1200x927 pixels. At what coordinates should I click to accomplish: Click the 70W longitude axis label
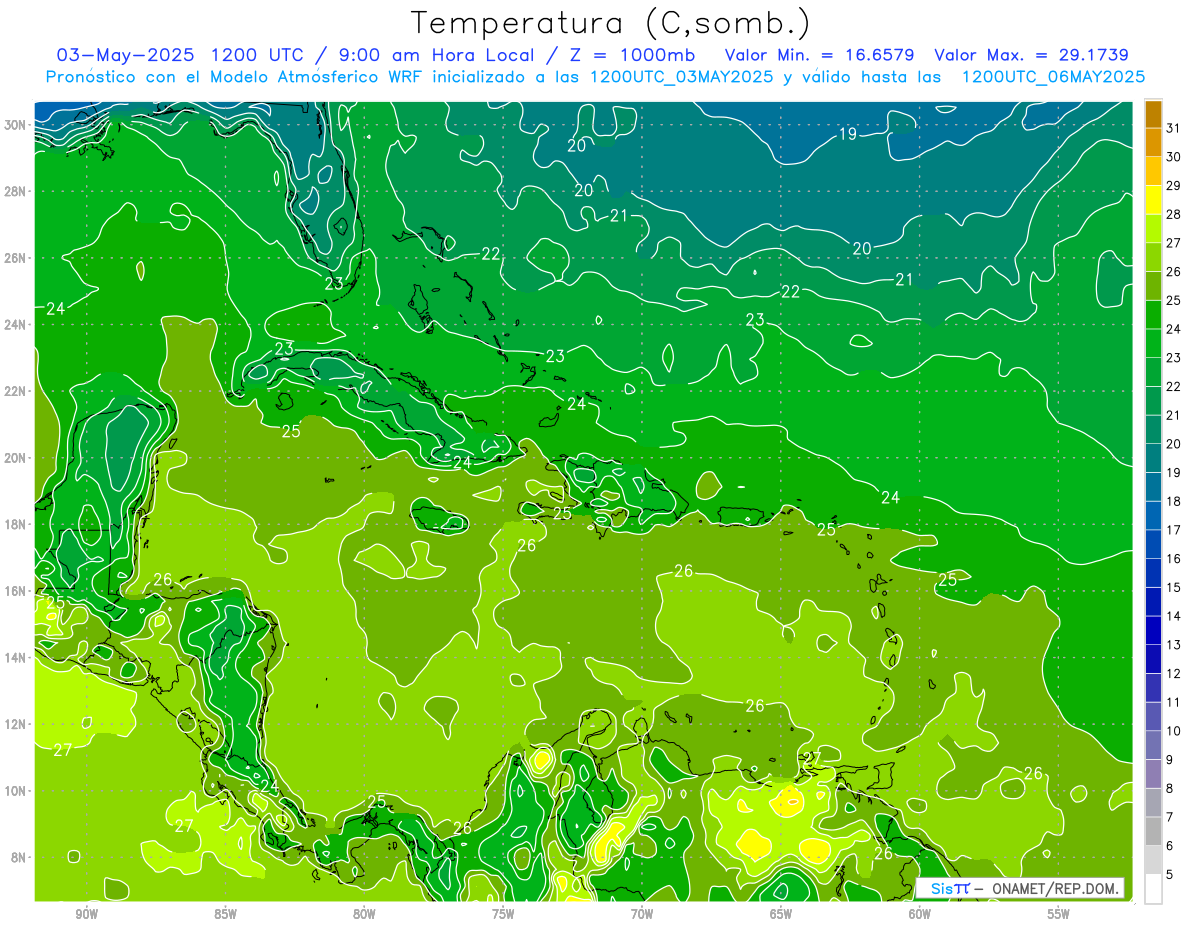point(642,914)
